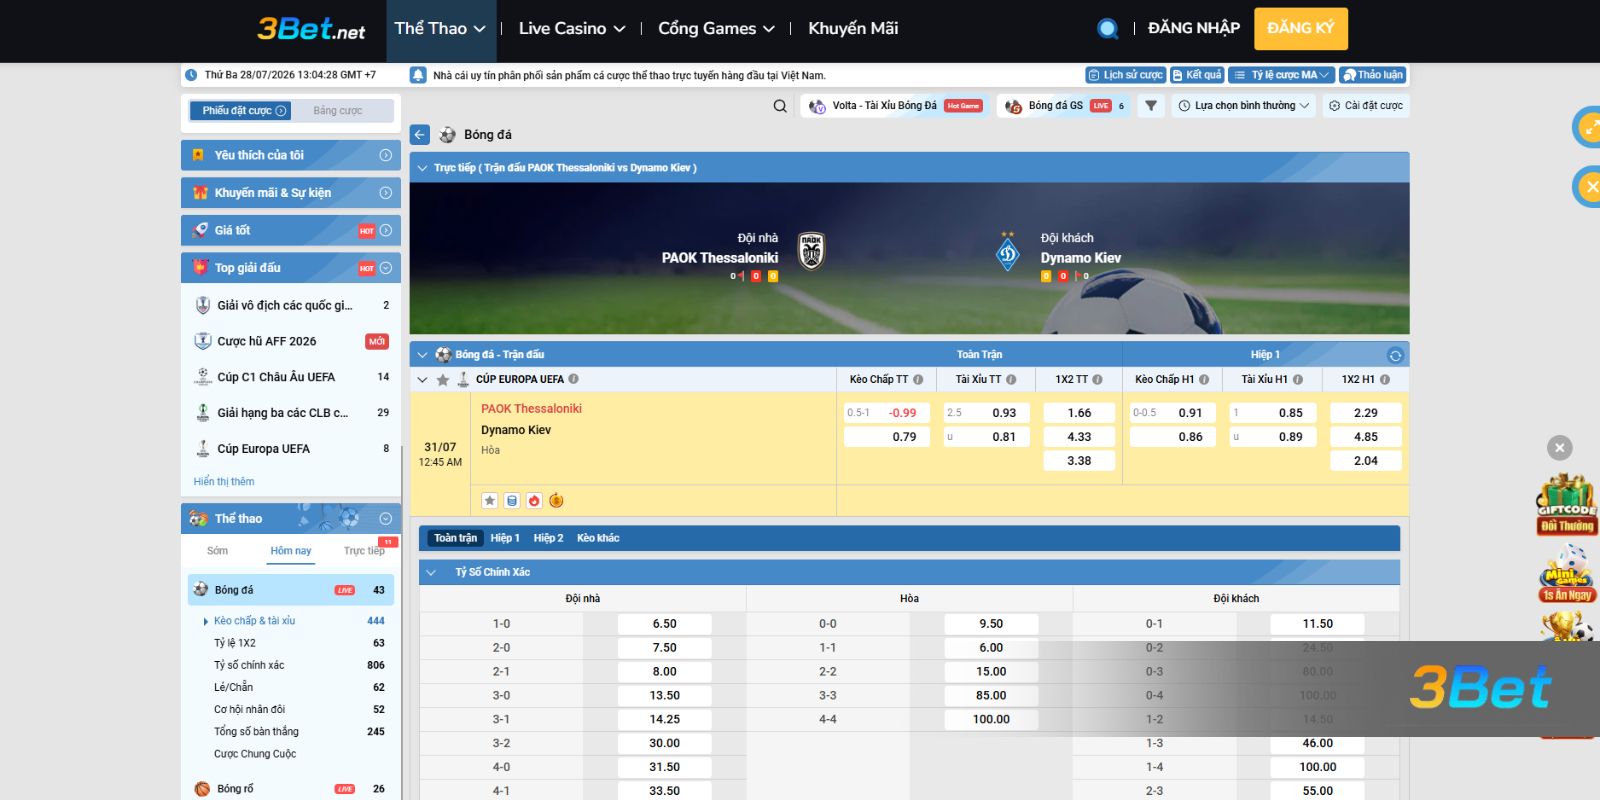The width and height of the screenshot is (1600, 800).
Task: Switch to the Toàn trận tab
Action: 455,538
